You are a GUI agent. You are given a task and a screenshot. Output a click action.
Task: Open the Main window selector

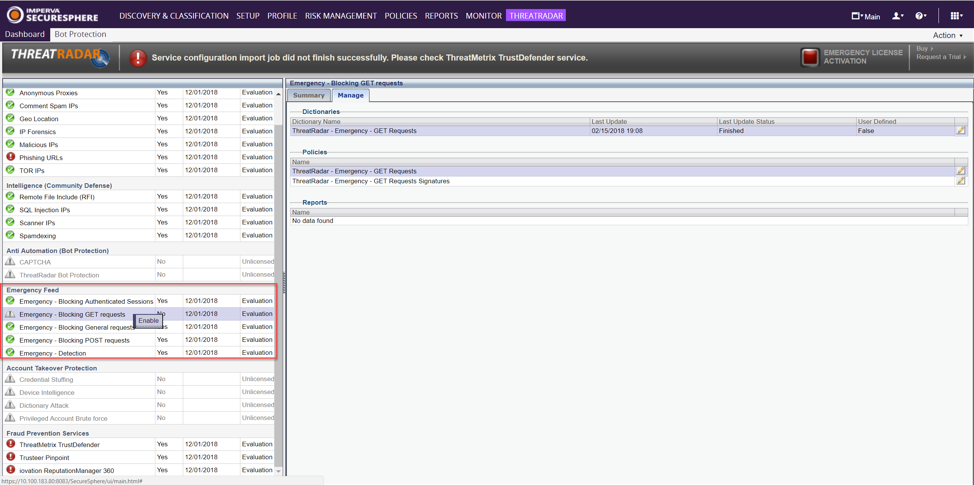[x=865, y=16]
